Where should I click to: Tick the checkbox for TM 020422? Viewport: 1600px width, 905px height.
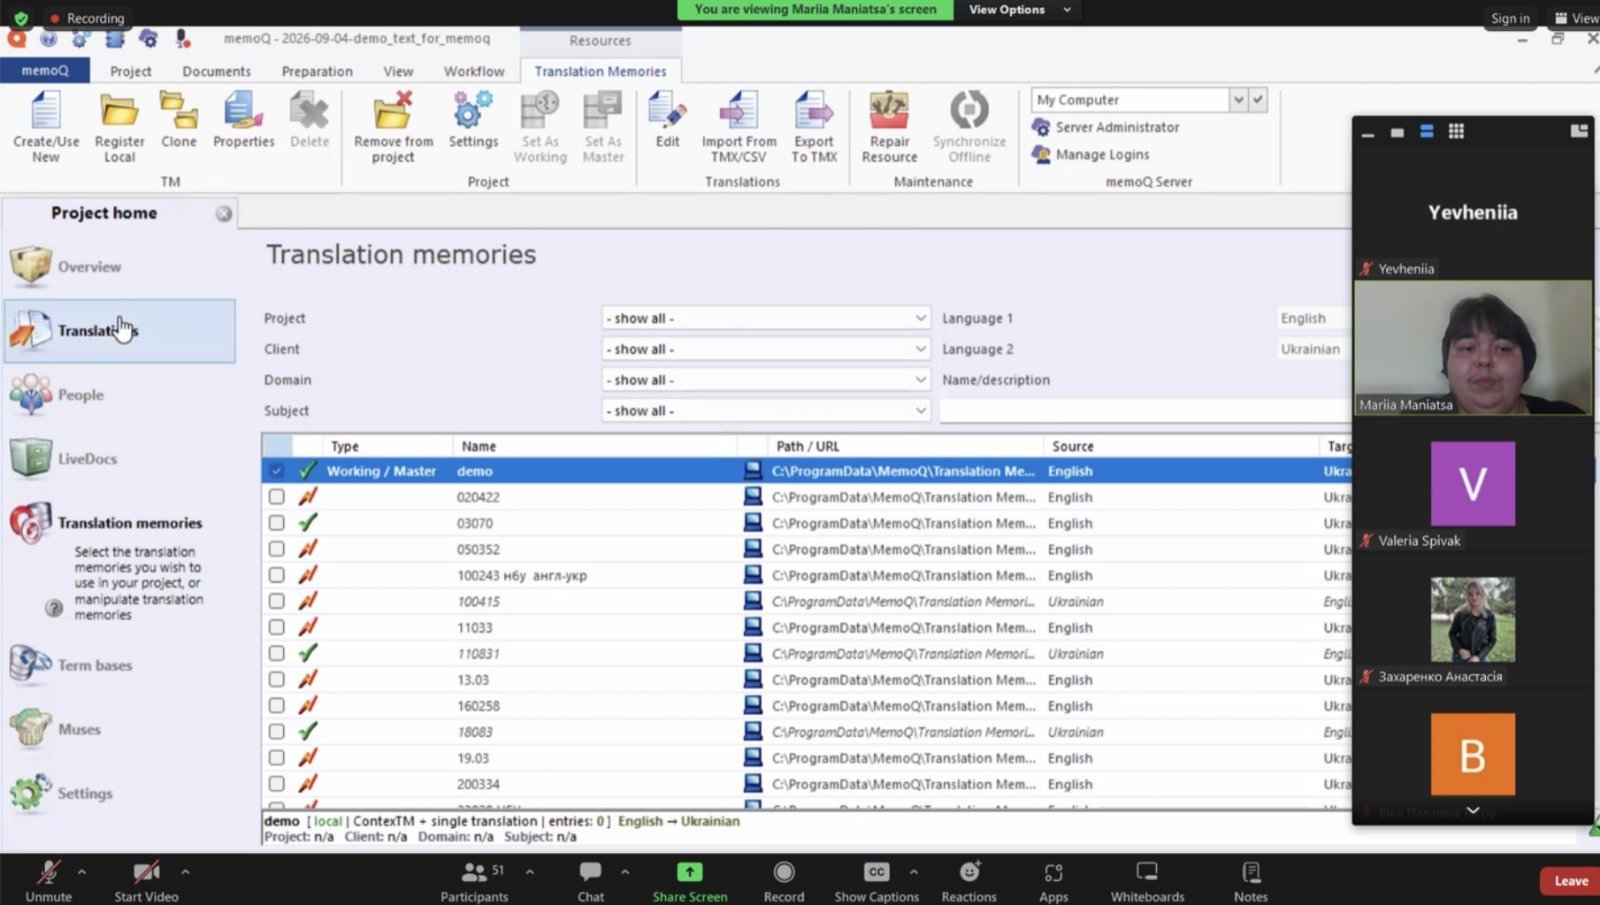tap(277, 497)
